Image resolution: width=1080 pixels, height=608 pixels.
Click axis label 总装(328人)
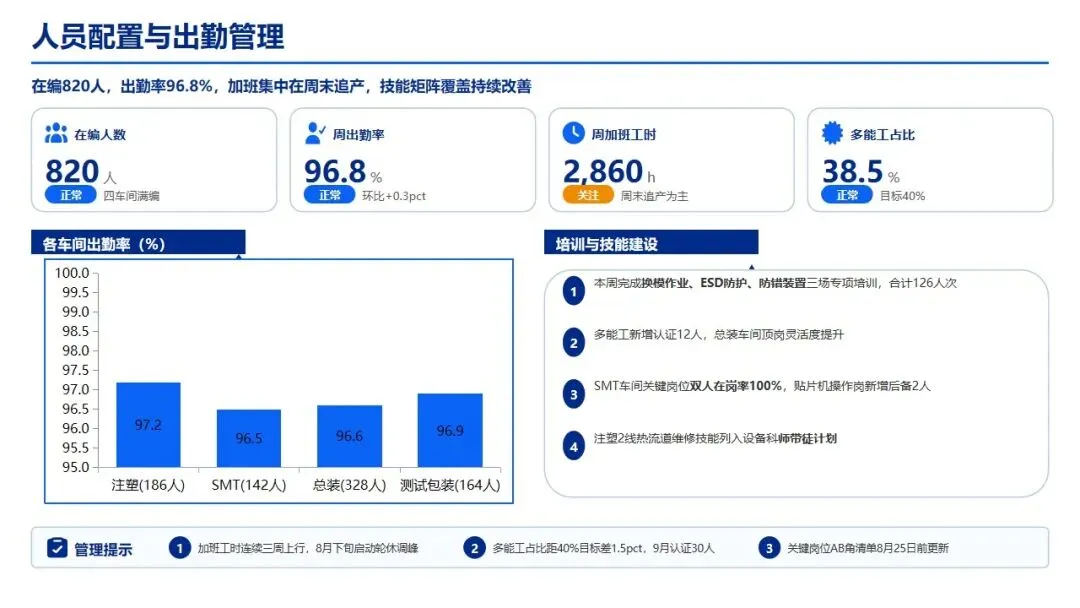pyautogui.click(x=349, y=485)
